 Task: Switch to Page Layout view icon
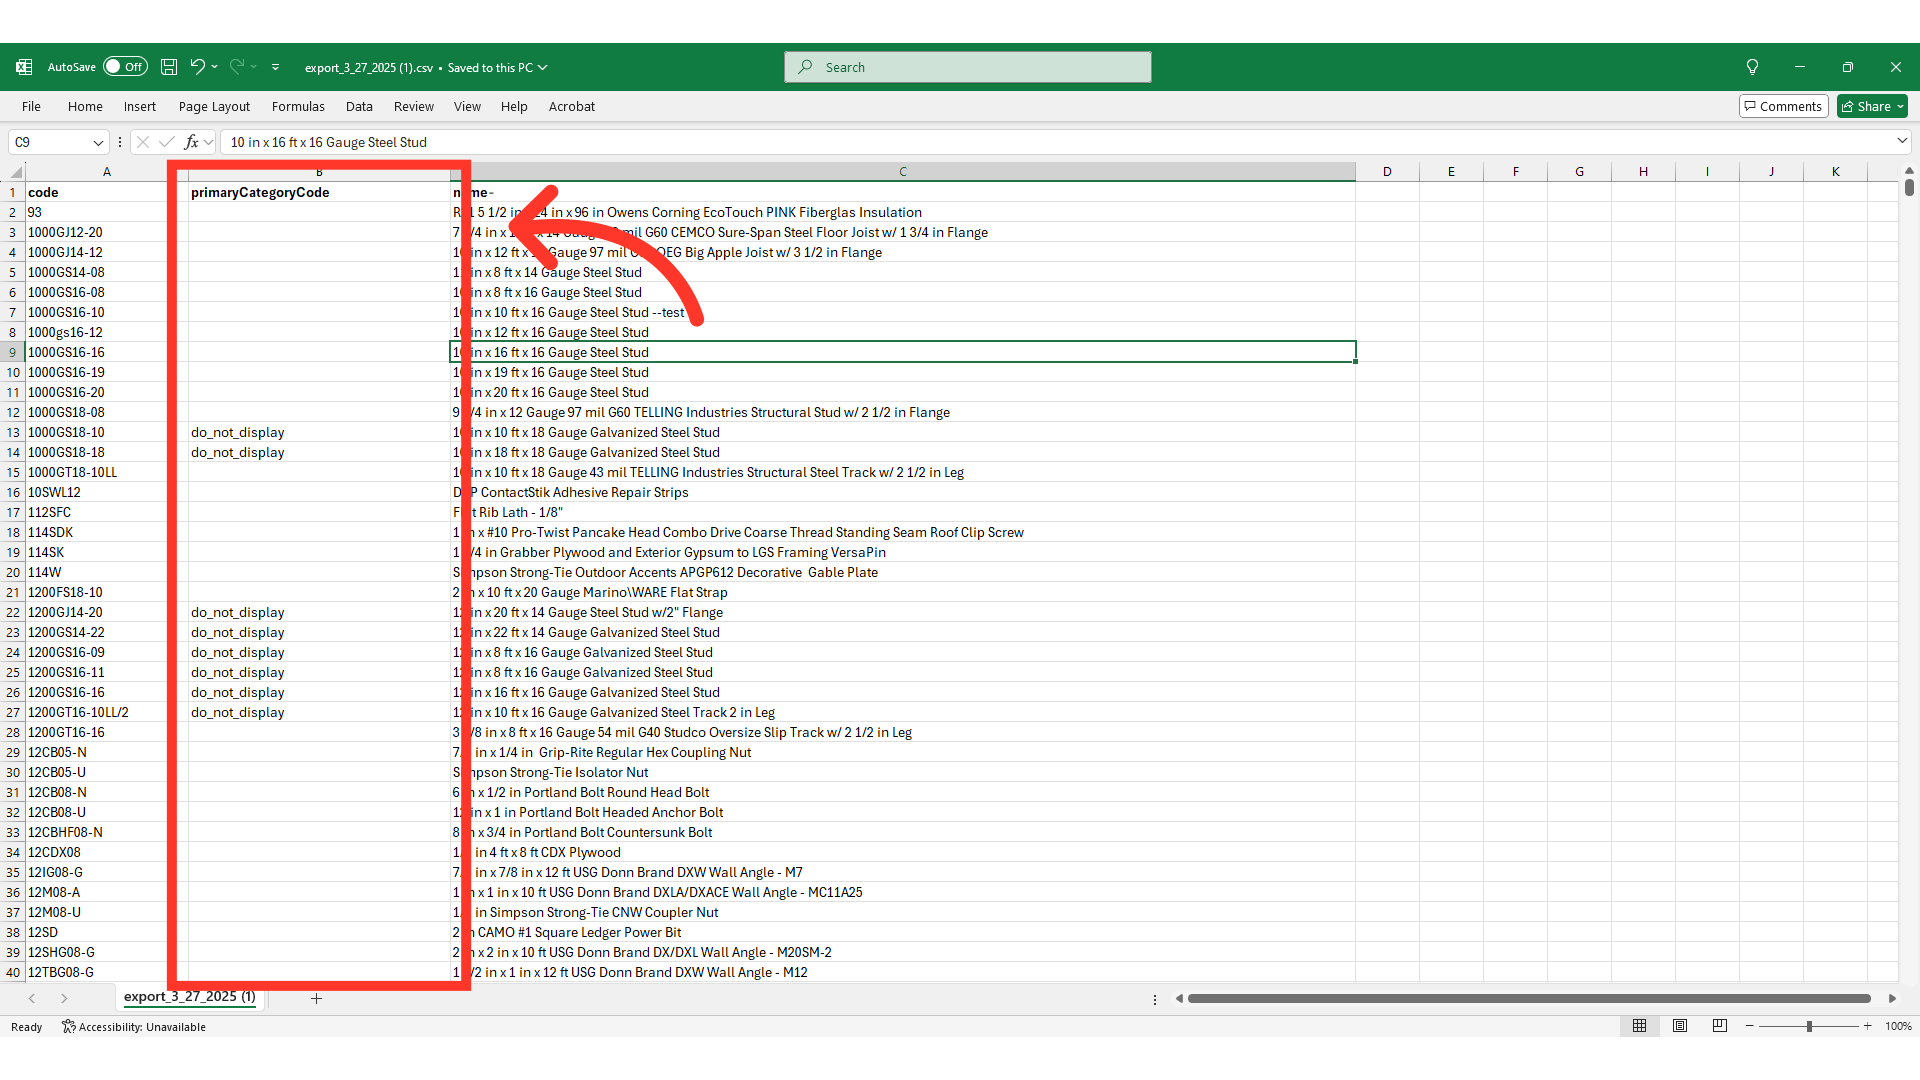tap(1680, 1026)
